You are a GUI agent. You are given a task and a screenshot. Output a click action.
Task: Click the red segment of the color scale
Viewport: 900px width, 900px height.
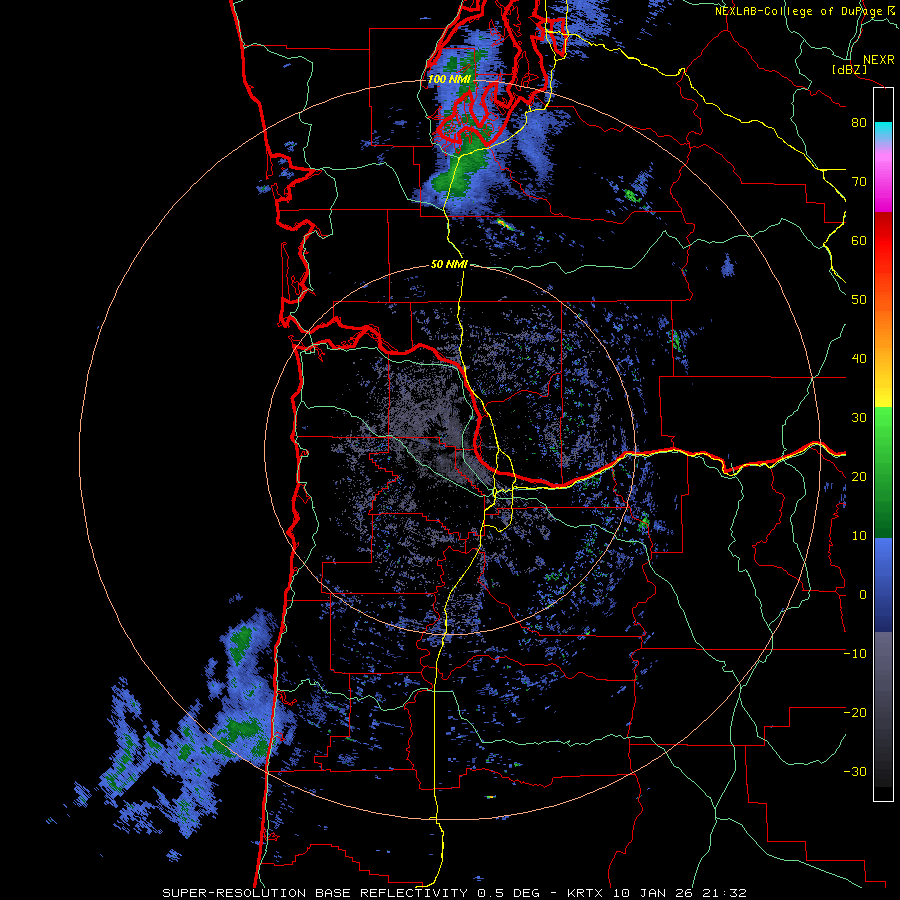click(x=883, y=241)
